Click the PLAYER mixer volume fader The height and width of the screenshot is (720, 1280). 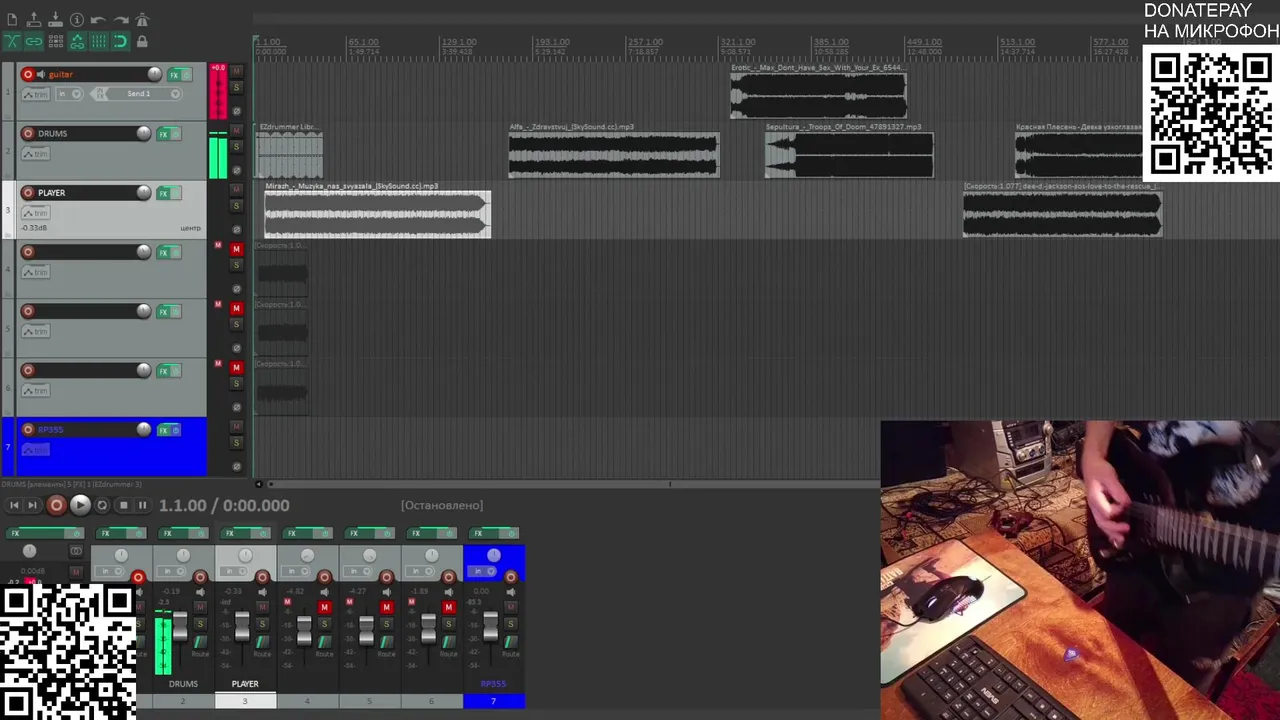[242, 627]
